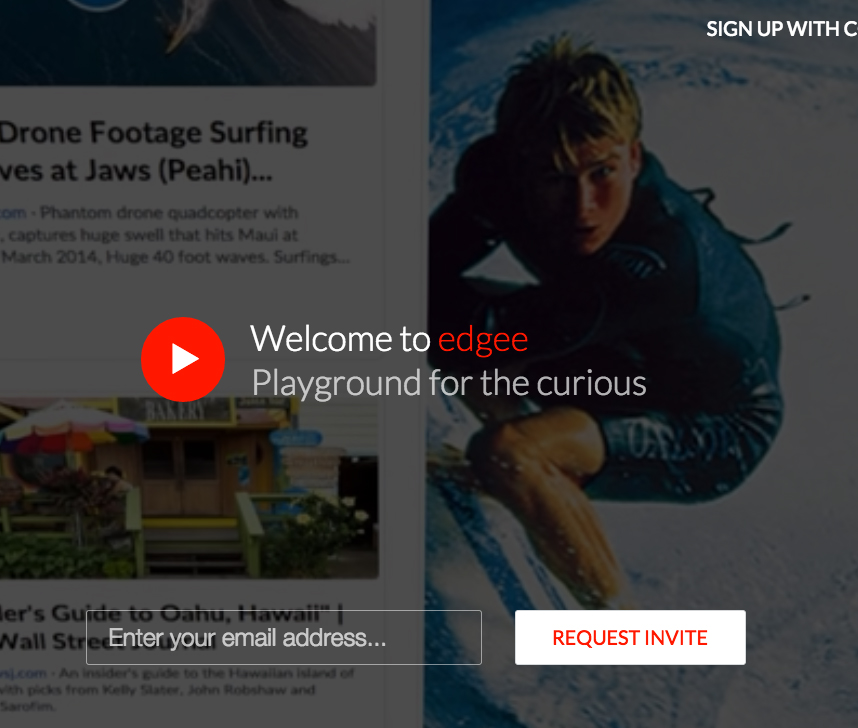Click the blue .com source link under drone headline
This screenshot has width=858, height=728.
[x=13, y=212]
